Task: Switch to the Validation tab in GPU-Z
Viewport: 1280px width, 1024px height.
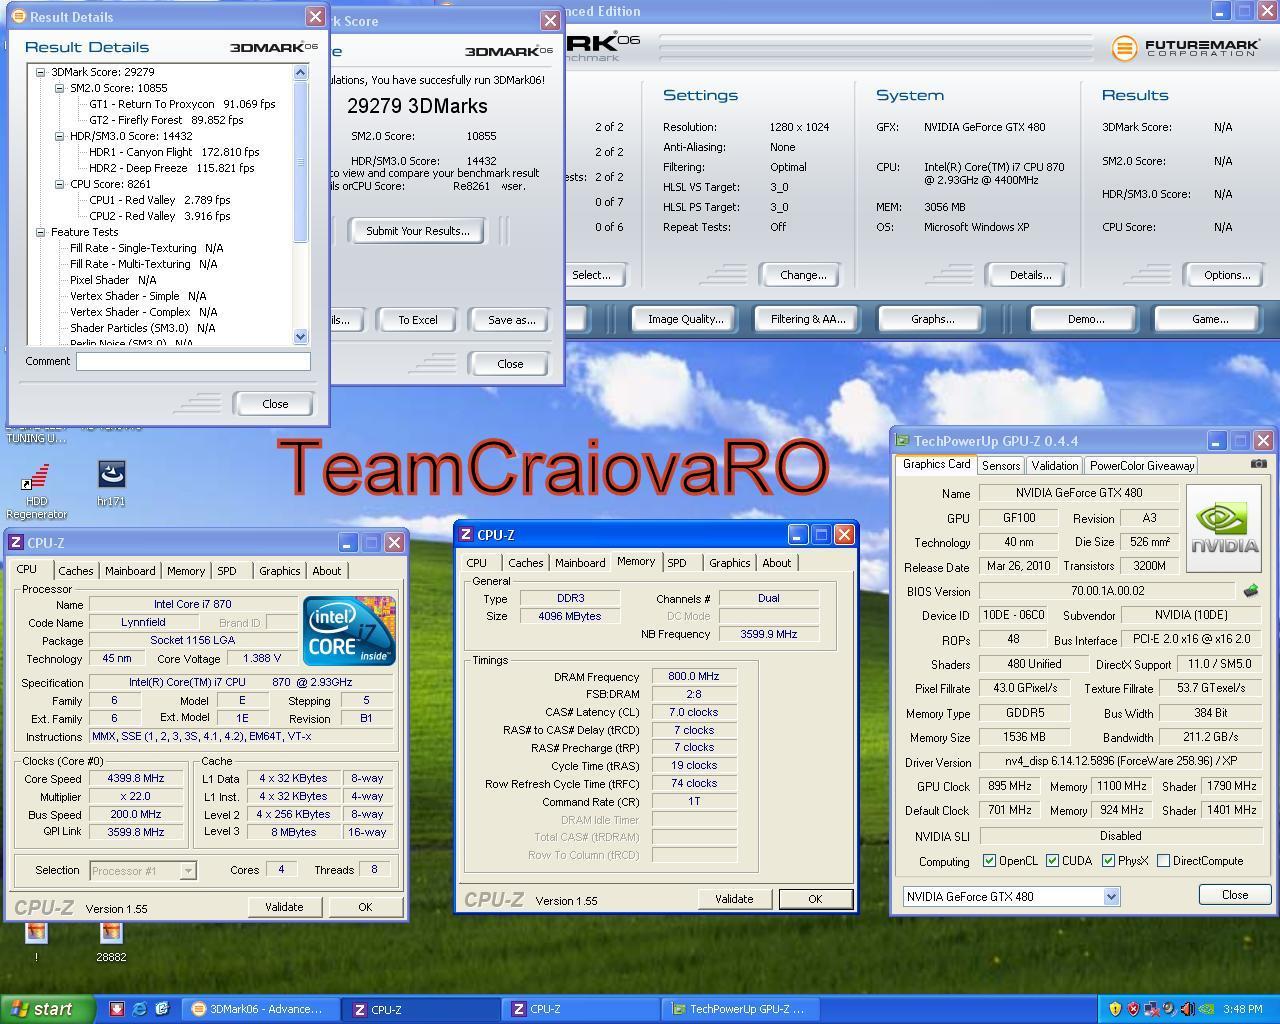Action: tap(1055, 466)
